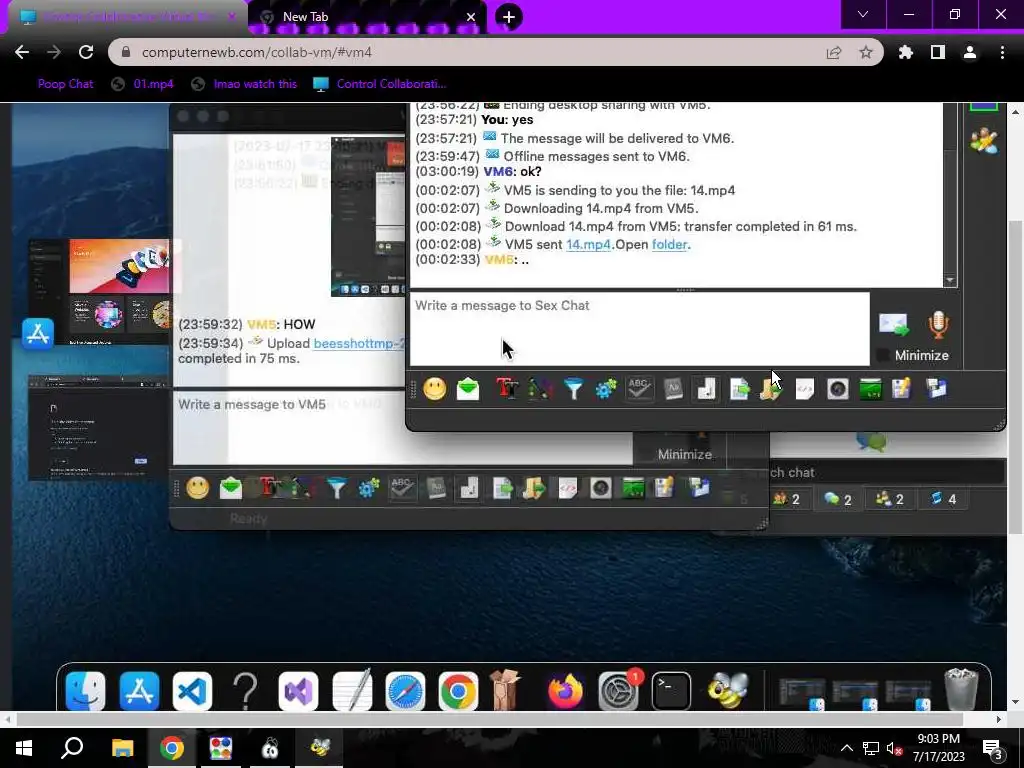Viewport: 1024px width, 768px height.
Task: Toggle the ABC spell check icon in Sex Chat window
Action: [639, 389]
